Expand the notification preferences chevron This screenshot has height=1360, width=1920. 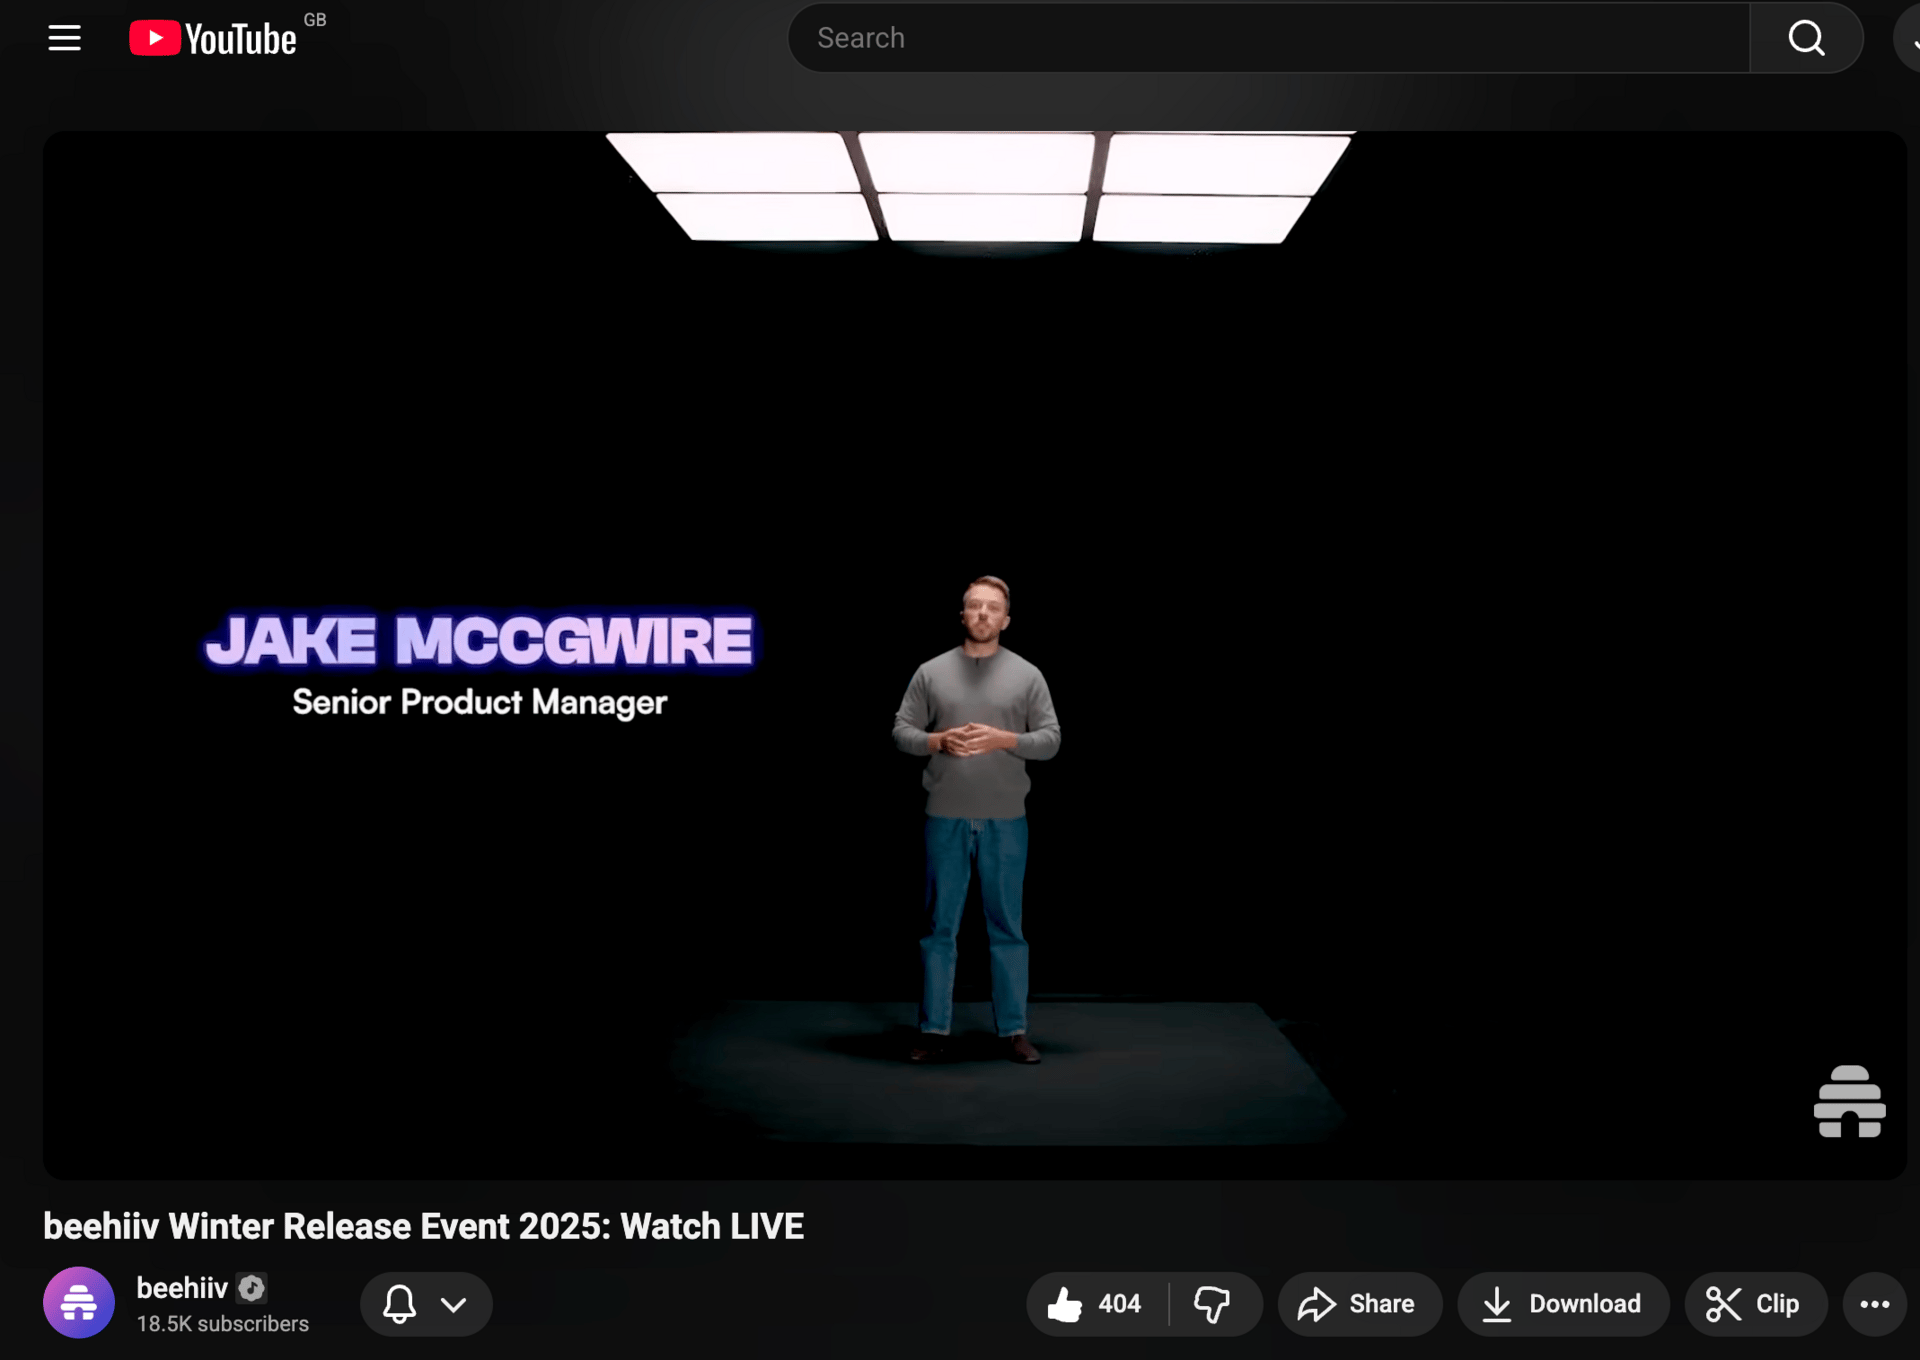[x=454, y=1304]
